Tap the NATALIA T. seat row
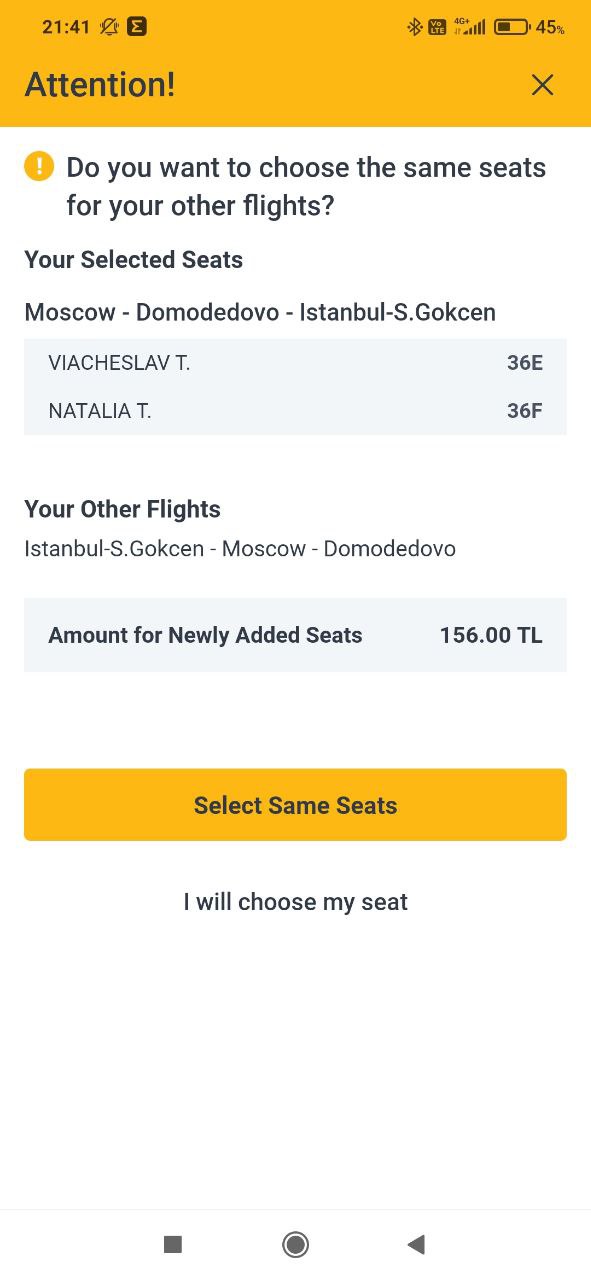The image size is (591, 1280). [295, 410]
